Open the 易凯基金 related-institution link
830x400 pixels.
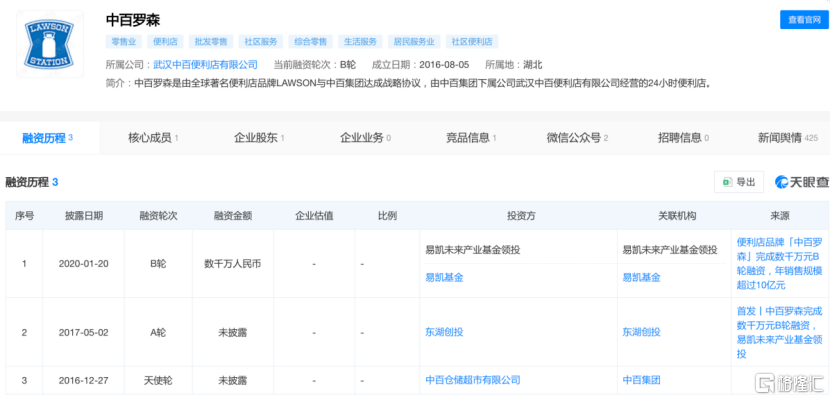(x=642, y=277)
